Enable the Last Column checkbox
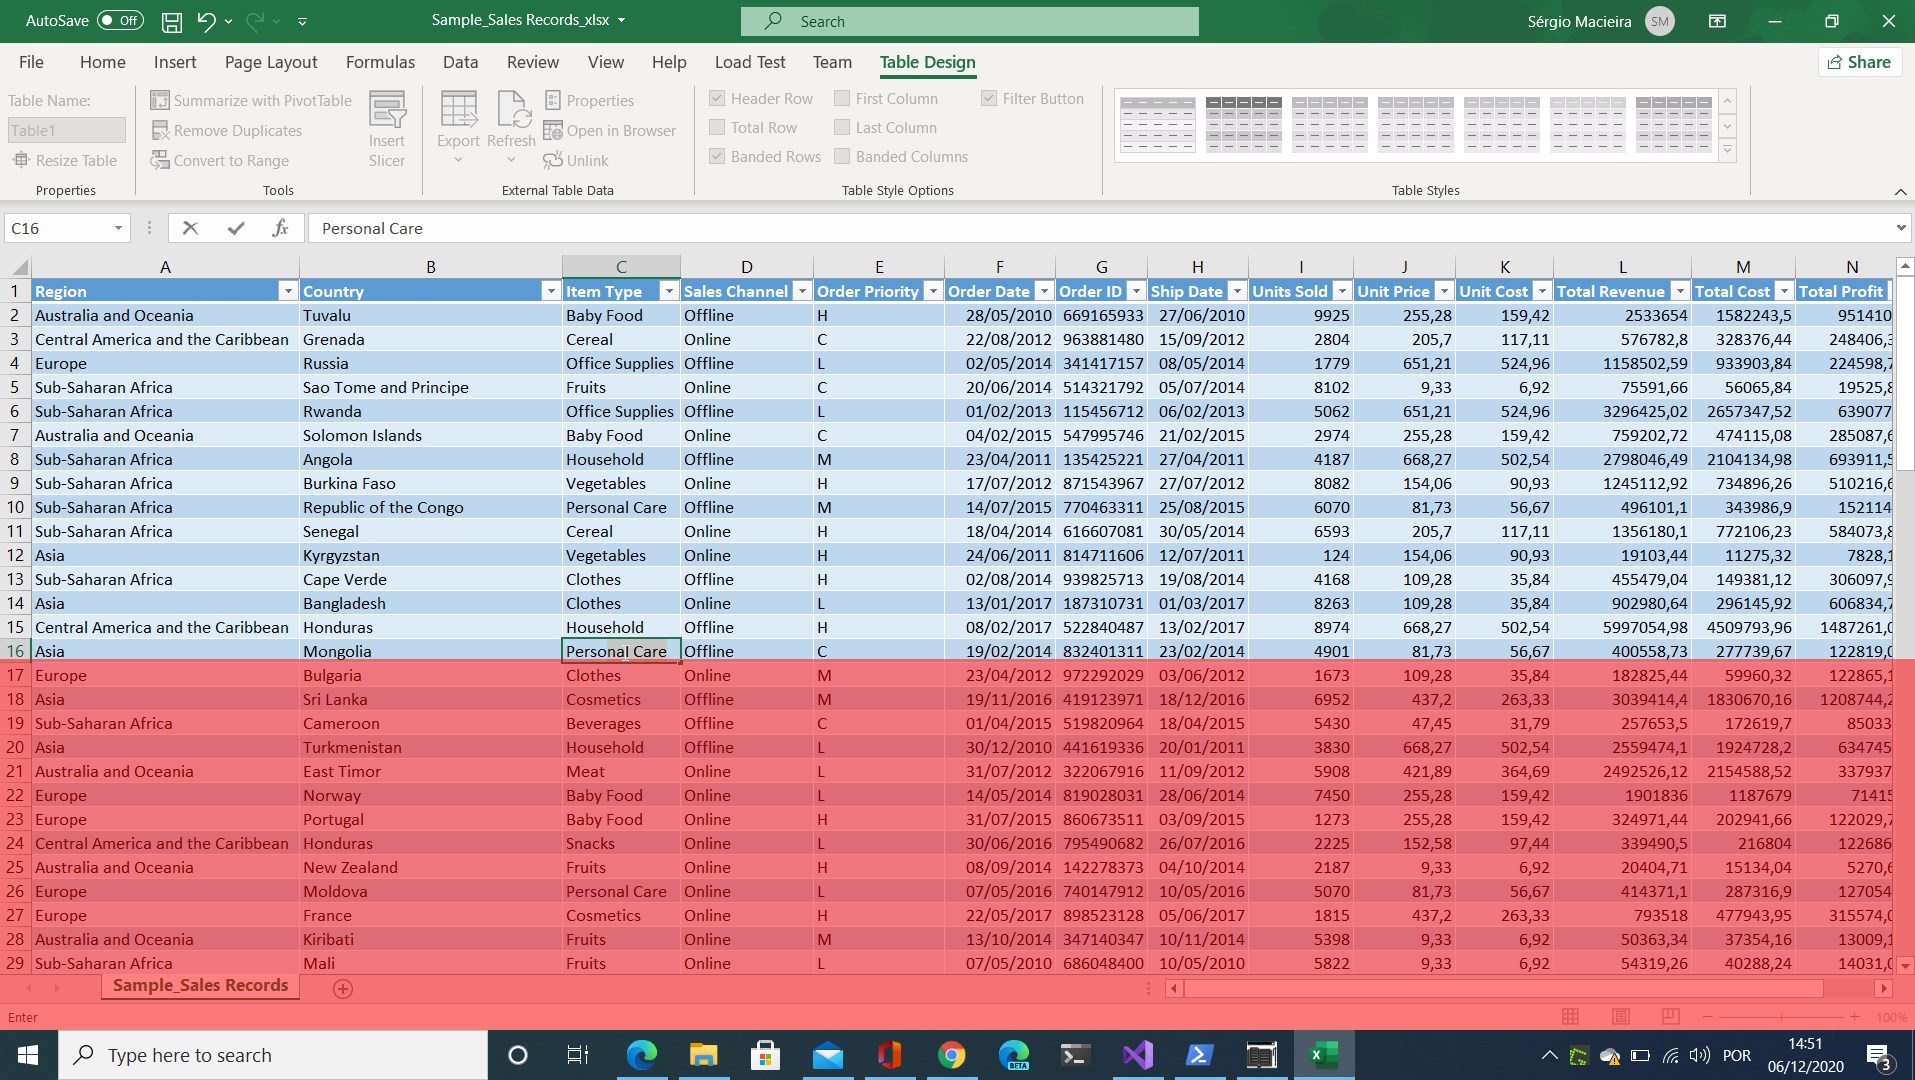Viewport: 1915px width, 1080px height. [842, 127]
